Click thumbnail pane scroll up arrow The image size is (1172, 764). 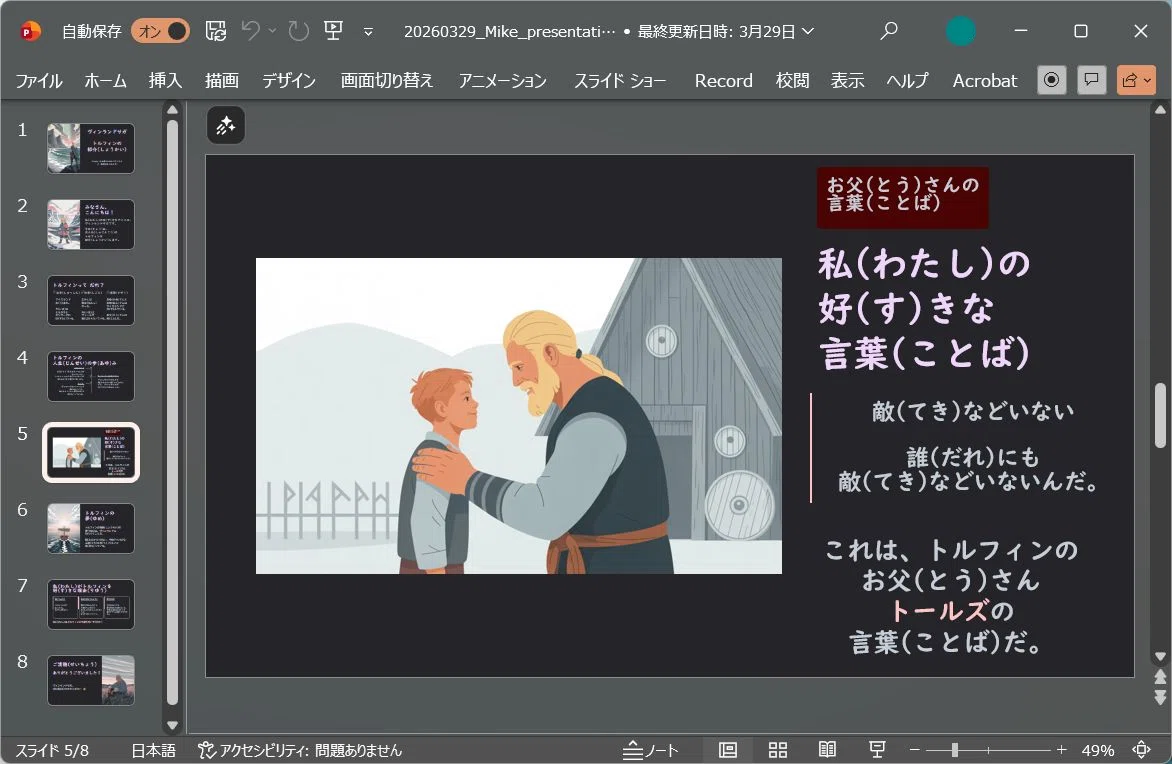coord(173,110)
